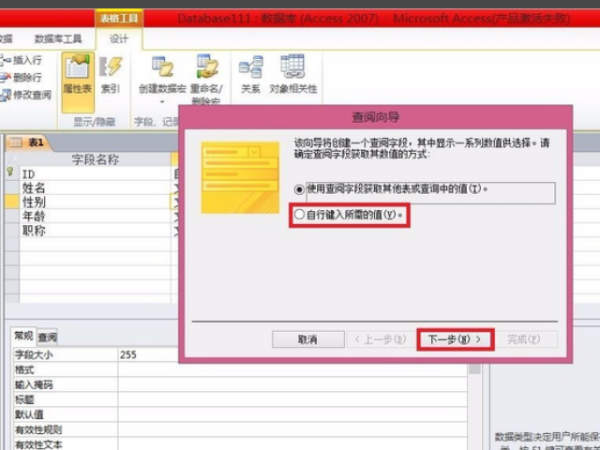Click the 有效性文本 property label
Image resolution: width=600 pixels, height=450 pixels.
tap(39, 444)
